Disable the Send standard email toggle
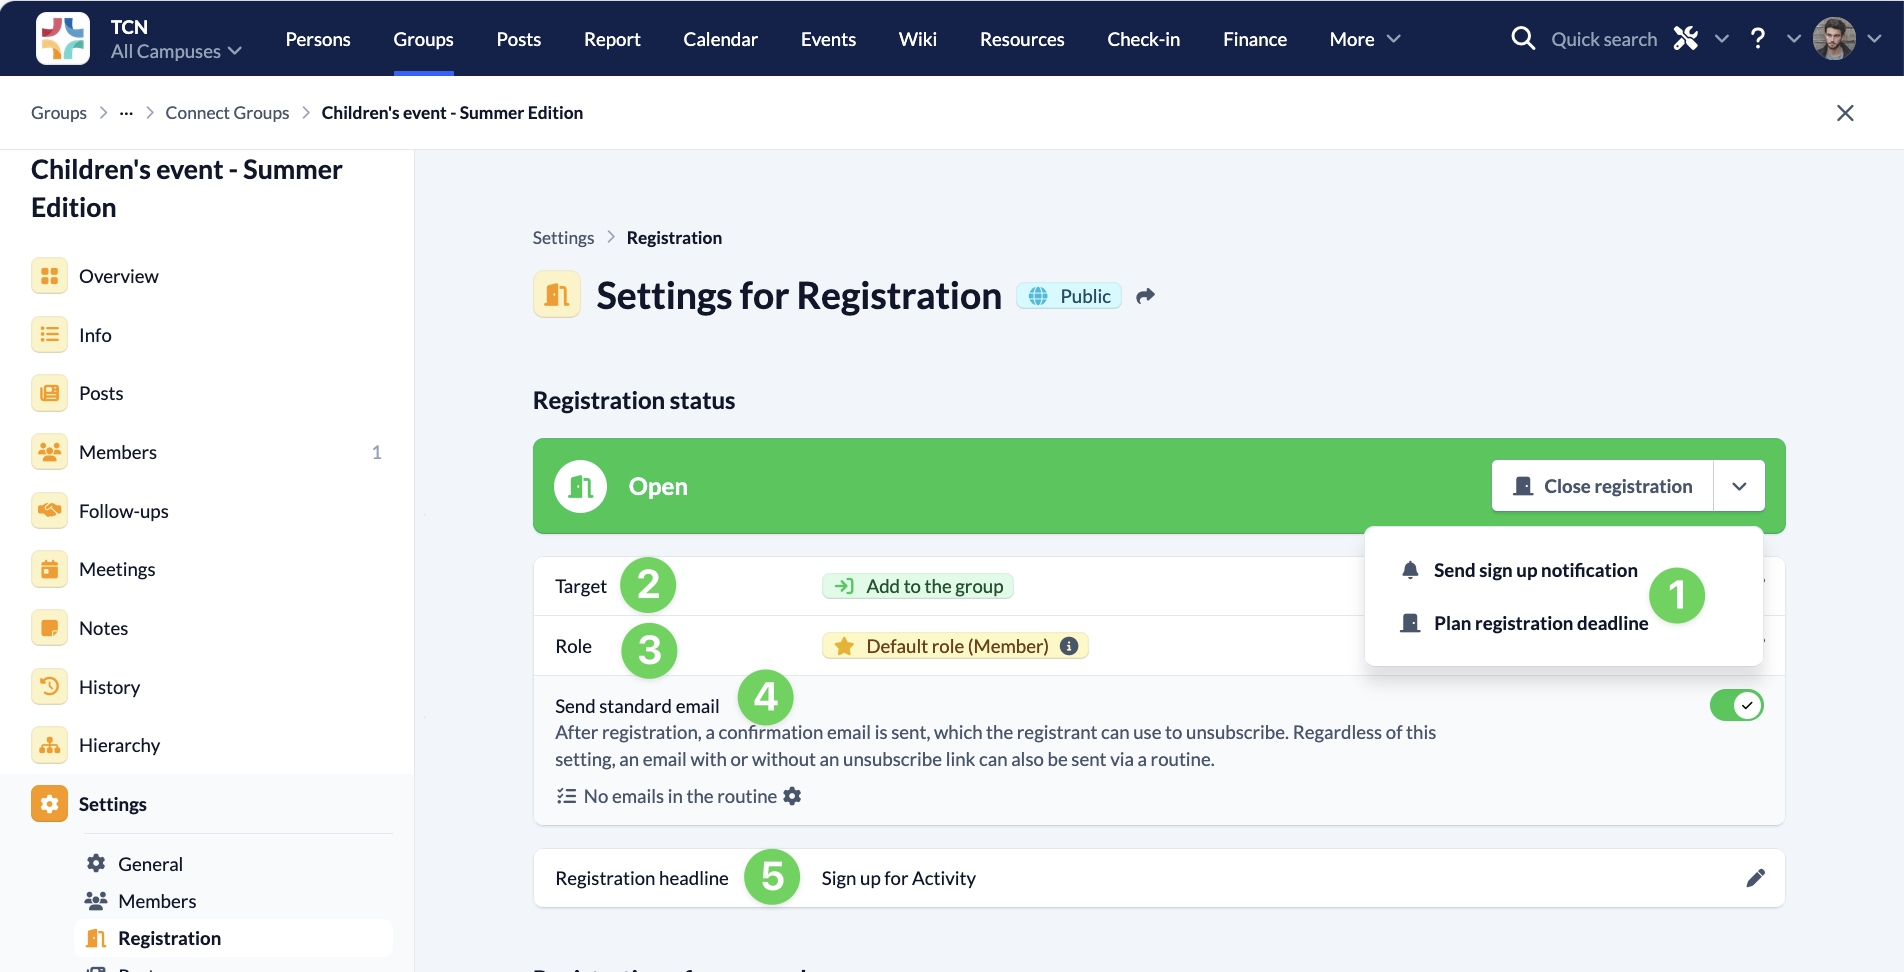 (x=1736, y=705)
